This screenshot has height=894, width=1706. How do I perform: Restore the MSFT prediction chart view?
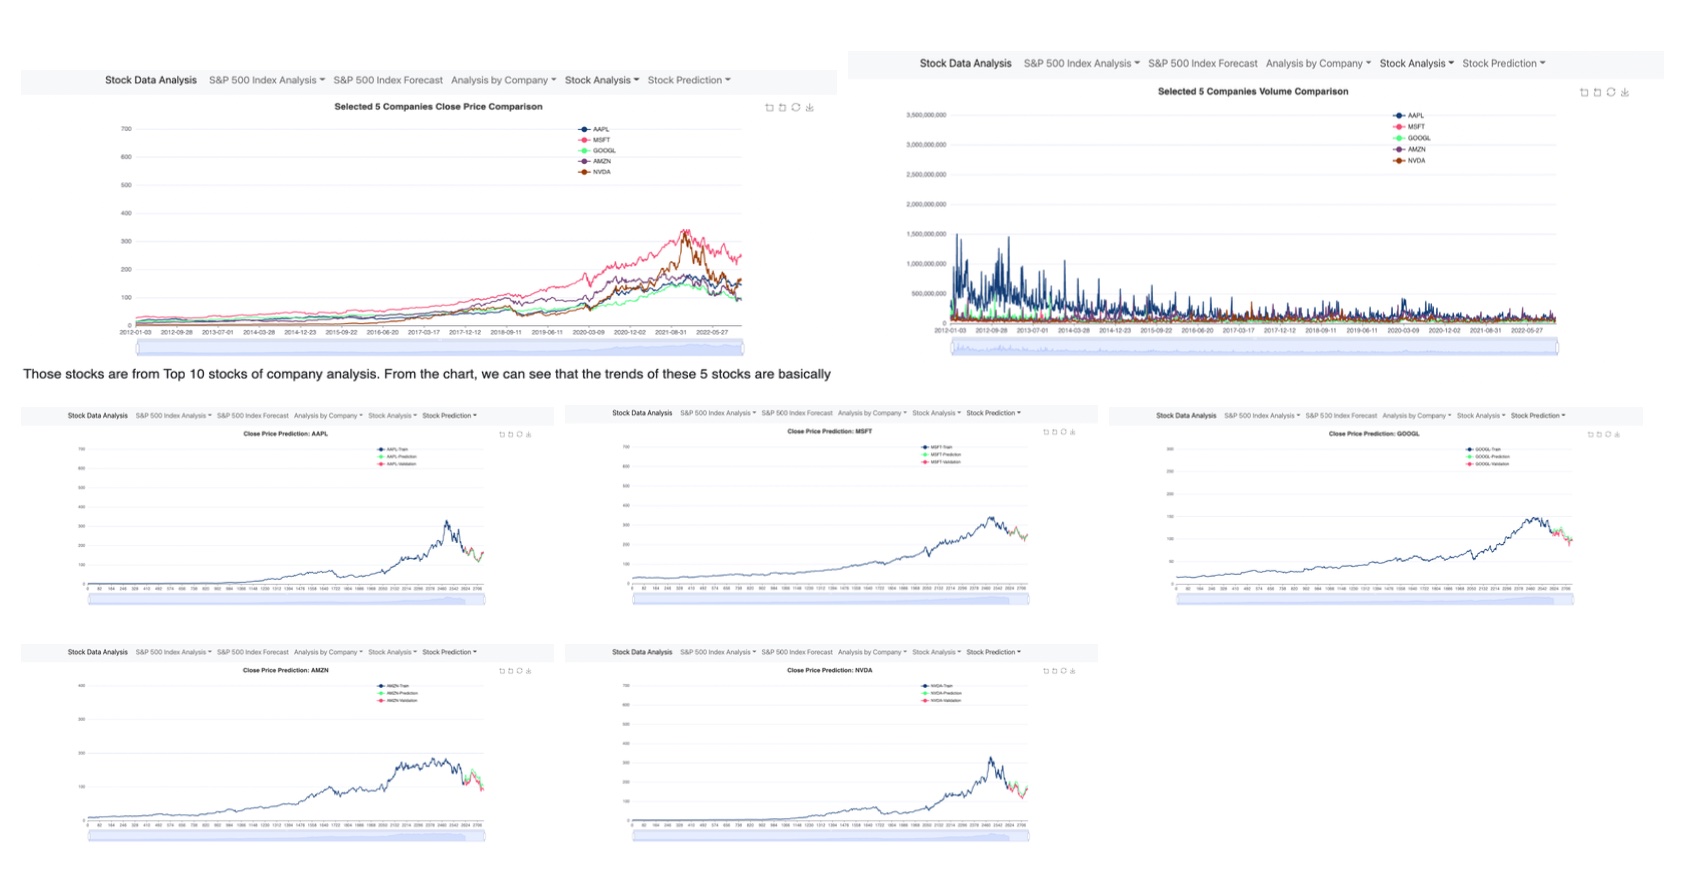1064,432
